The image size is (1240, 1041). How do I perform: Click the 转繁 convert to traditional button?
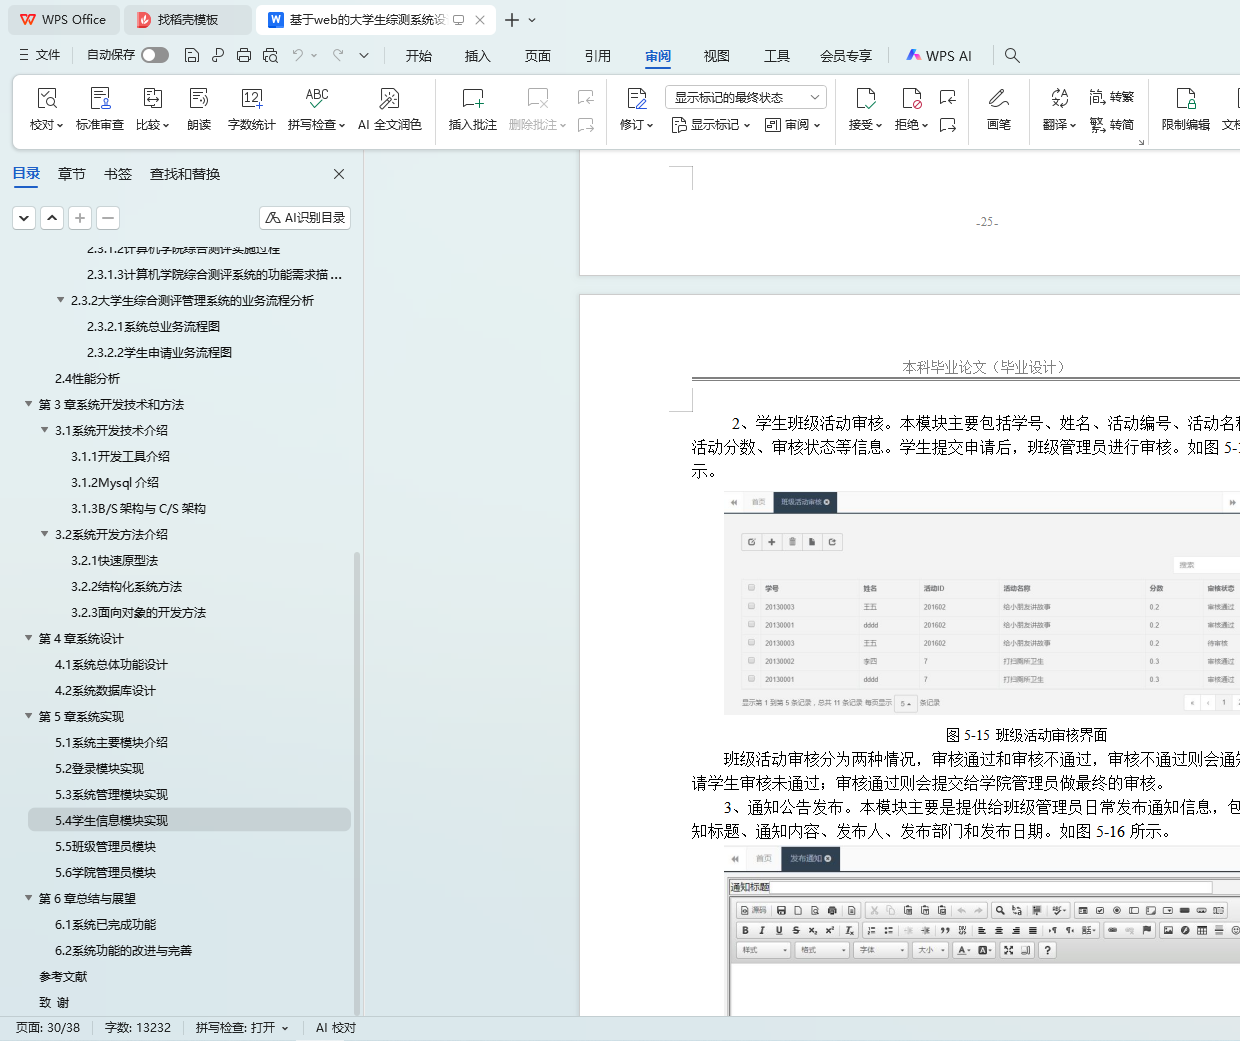point(1112,97)
